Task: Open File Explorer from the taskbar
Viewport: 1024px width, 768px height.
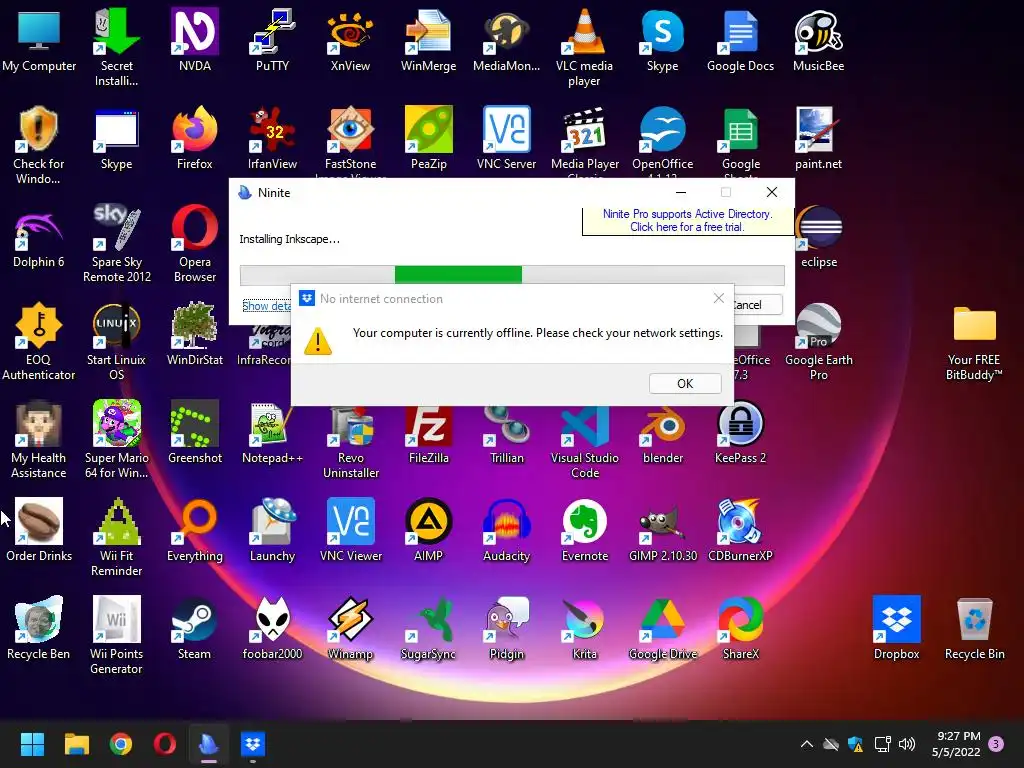Action: coord(76,744)
